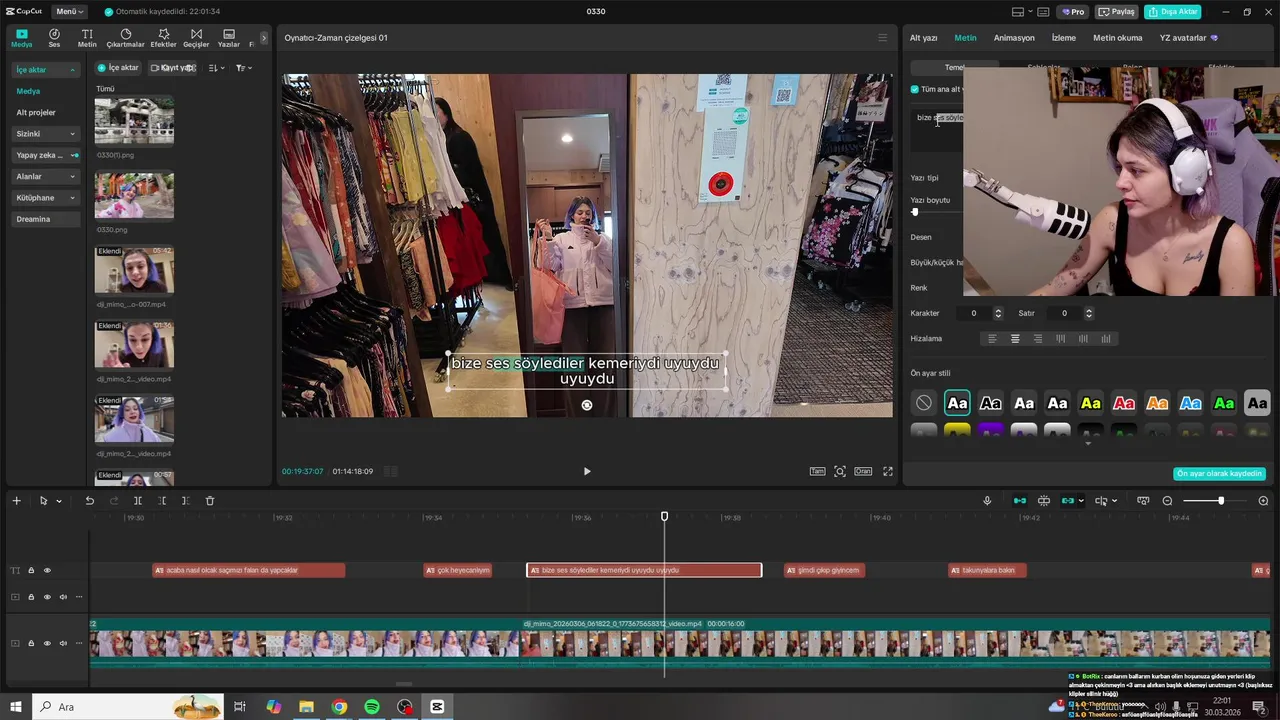Screen dimensions: 1280x720
Task: Click the focus frame icon in player
Action: [x=840, y=471]
